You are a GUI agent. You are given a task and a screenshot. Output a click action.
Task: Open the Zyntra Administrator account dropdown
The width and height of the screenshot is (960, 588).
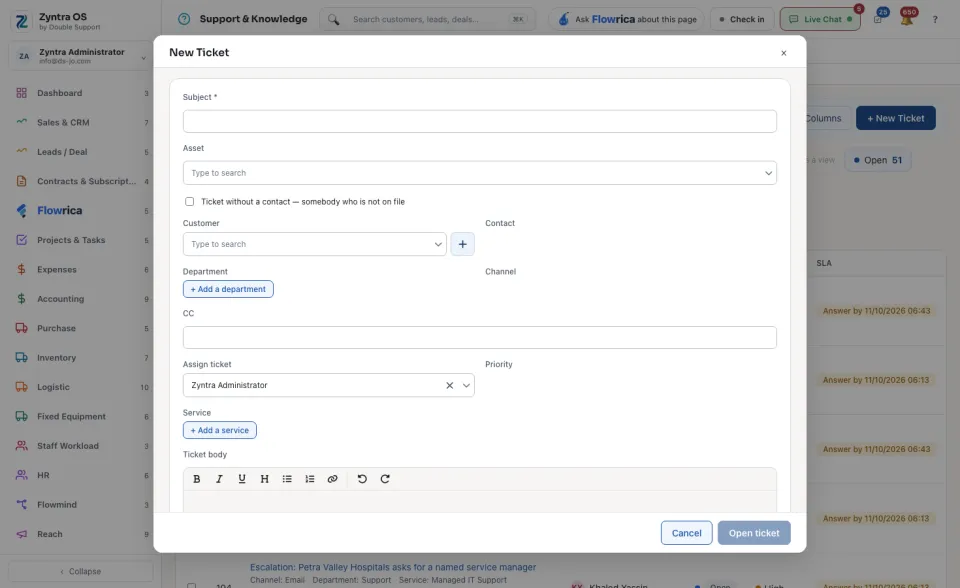(81, 56)
